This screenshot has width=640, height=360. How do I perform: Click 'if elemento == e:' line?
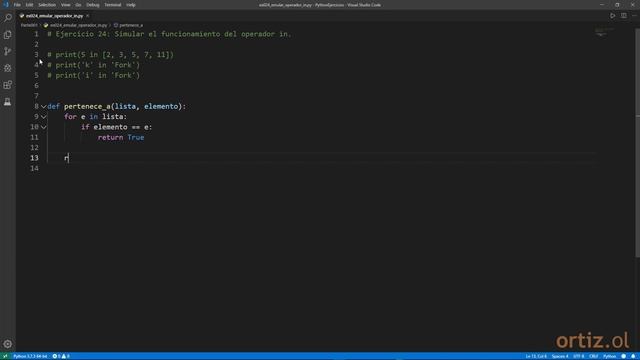(116, 127)
